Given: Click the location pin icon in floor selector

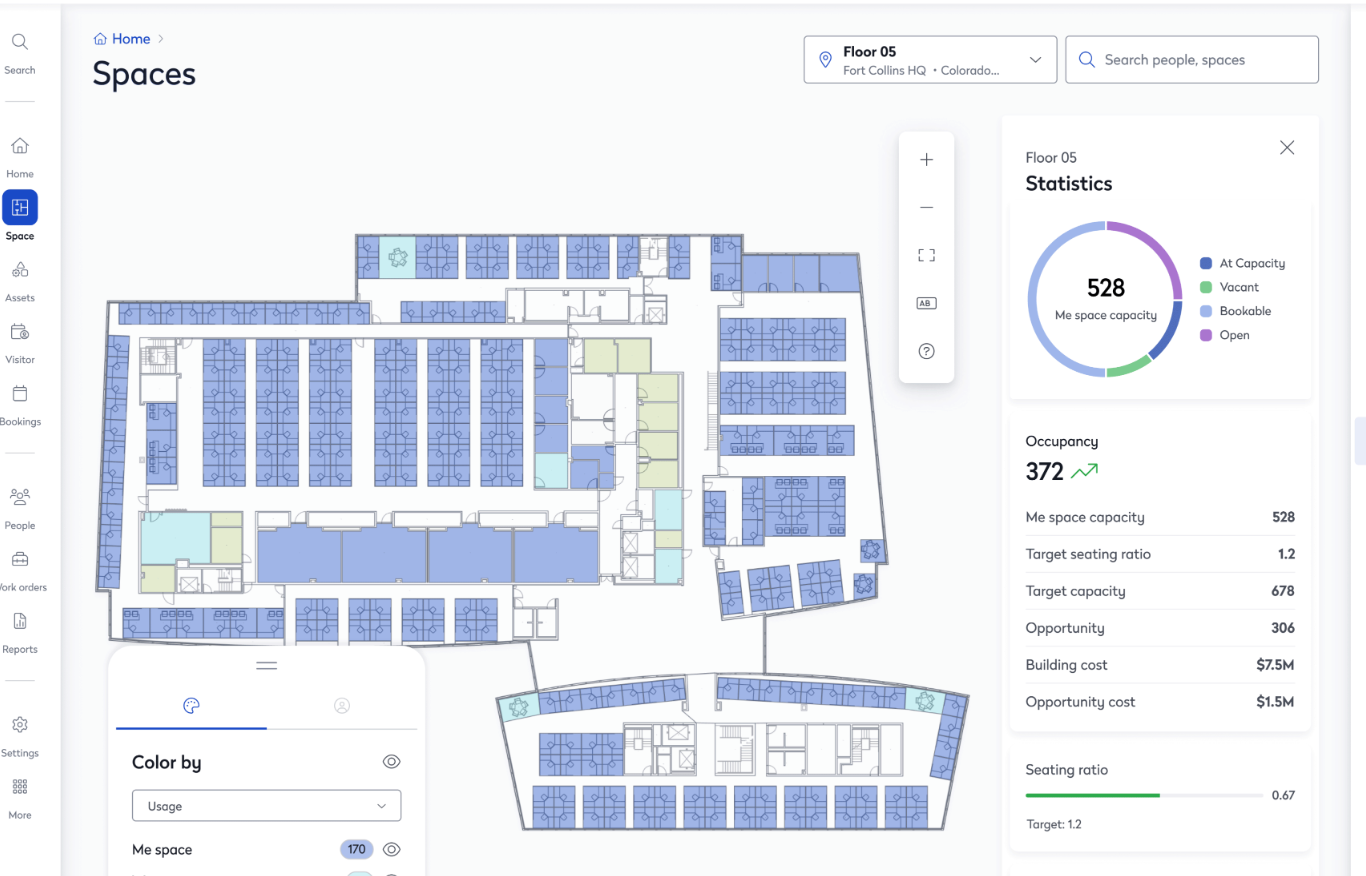Looking at the screenshot, I should pyautogui.click(x=825, y=60).
